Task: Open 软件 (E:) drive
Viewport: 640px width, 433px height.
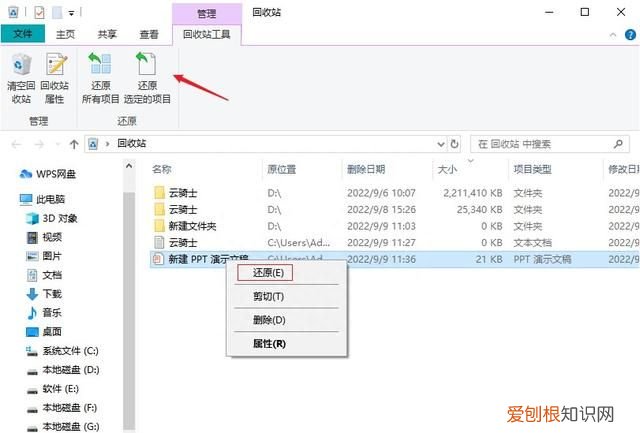Action: [x=53, y=389]
